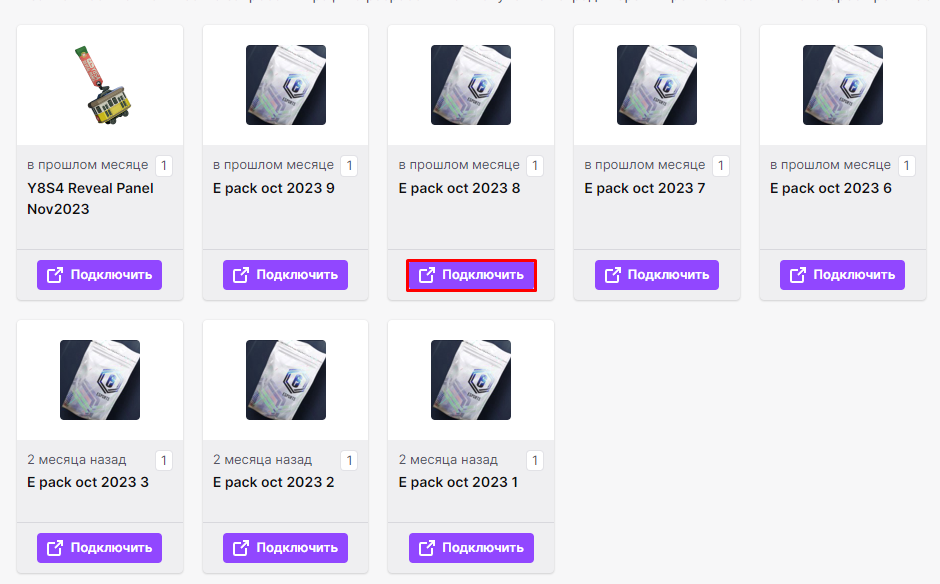The width and height of the screenshot is (940, 584).
Task: View E pack oct 2023 7 pack image
Action: coord(657,85)
